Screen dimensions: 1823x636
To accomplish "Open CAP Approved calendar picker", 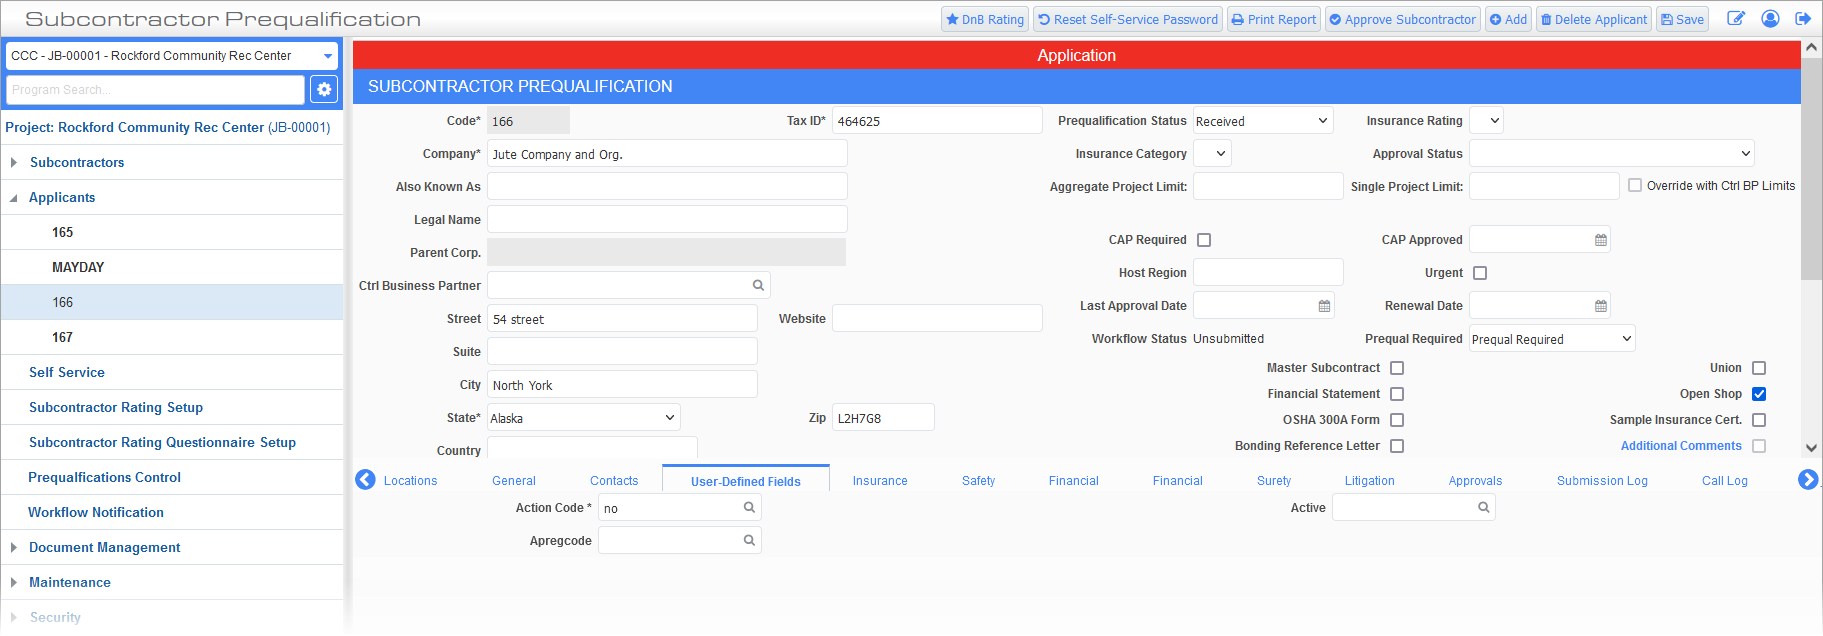I will [x=1601, y=240].
